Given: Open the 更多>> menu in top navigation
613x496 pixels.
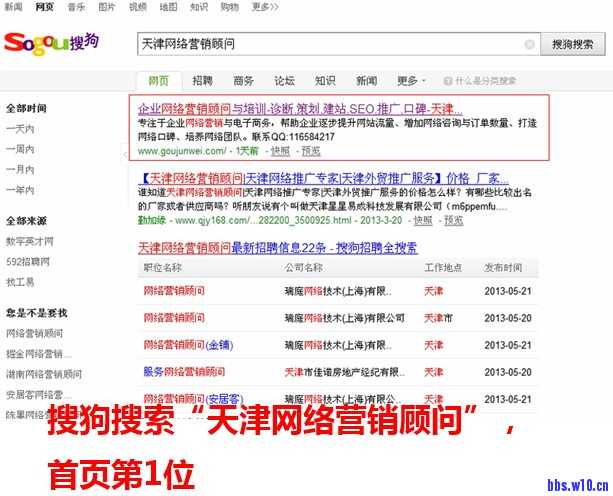Looking at the screenshot, I should pos(265,7).
